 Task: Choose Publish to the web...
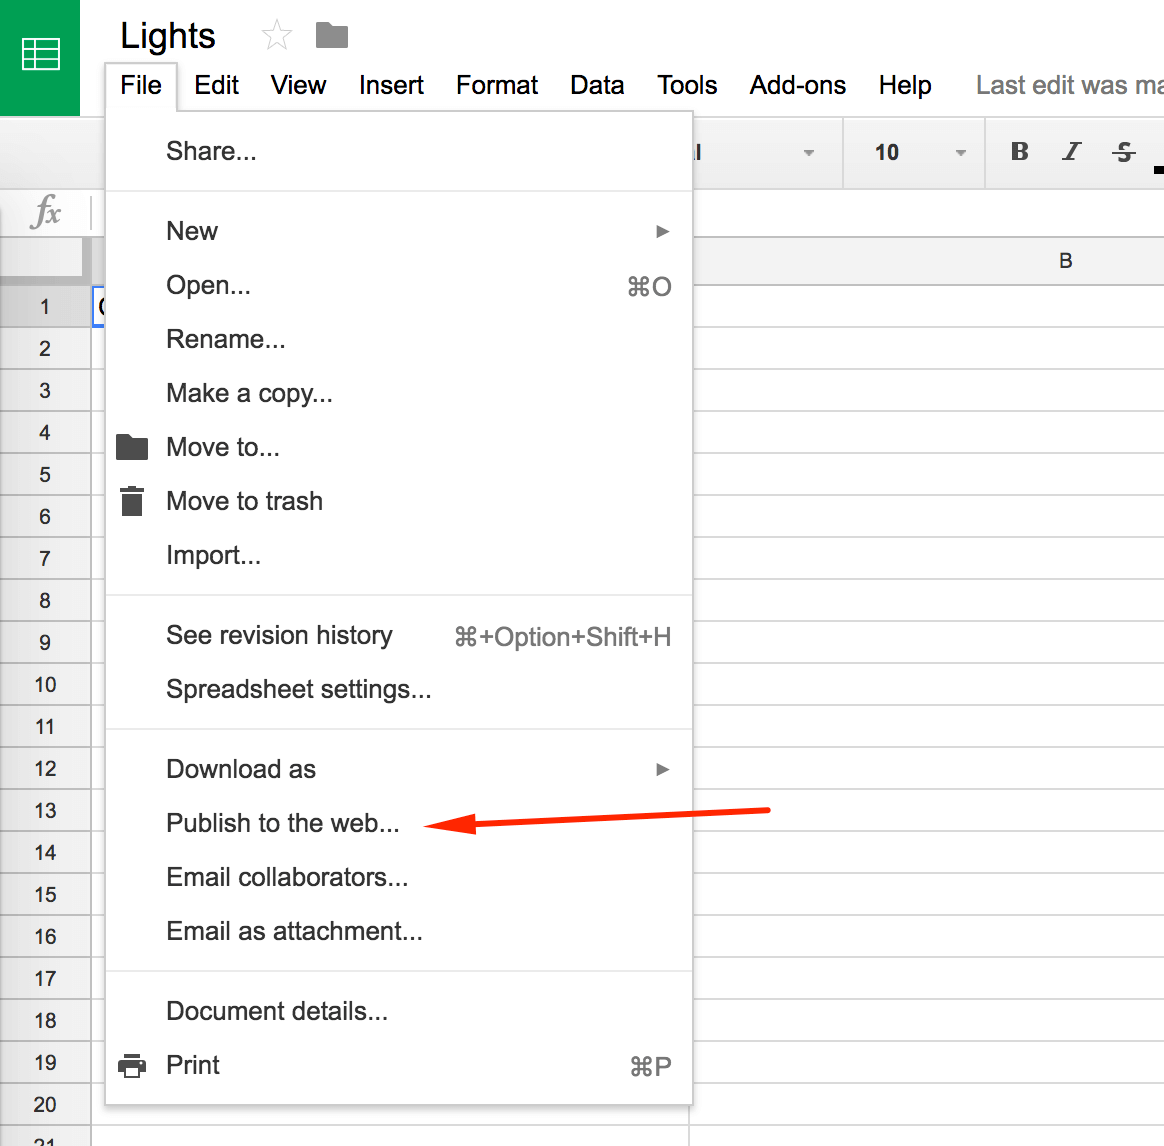399,824
